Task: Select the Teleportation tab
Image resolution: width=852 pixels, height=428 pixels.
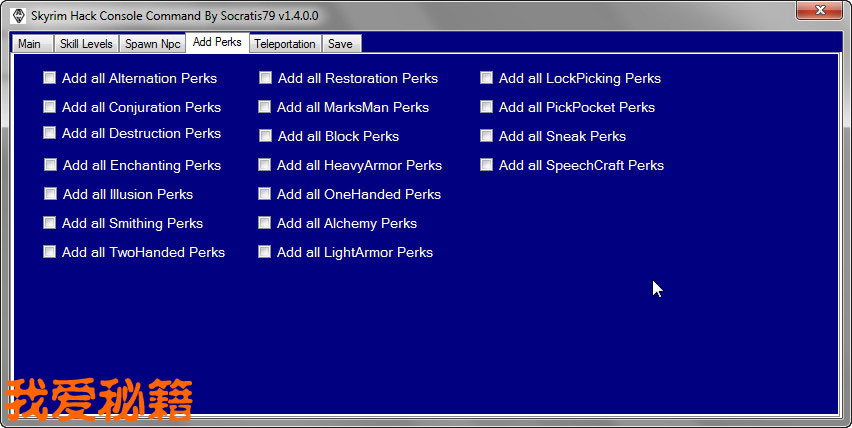Action: 285,44
